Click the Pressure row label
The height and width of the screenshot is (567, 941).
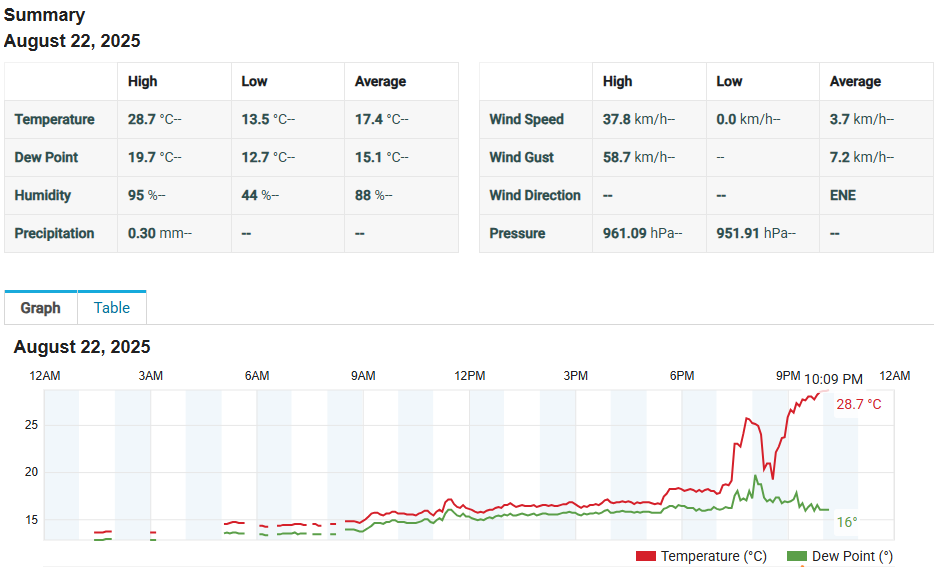click(518, 233)
